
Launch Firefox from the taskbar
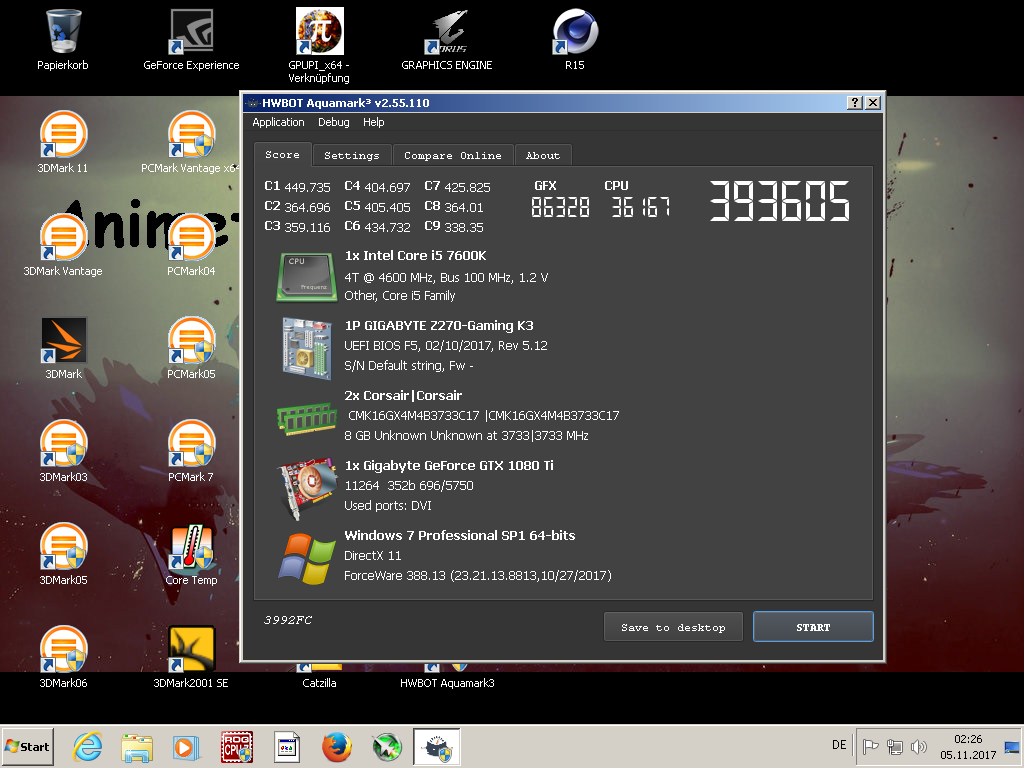[337, 747]
